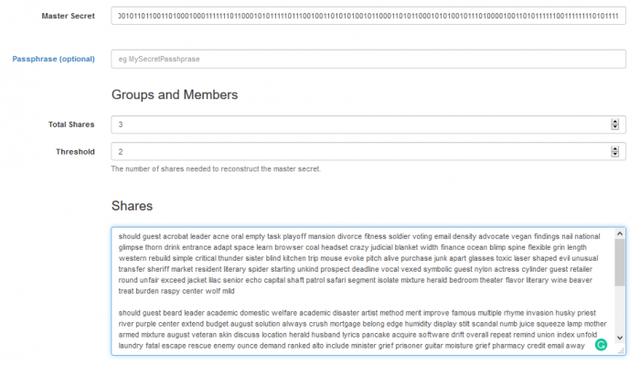Click the Shares scrollbar up arrow
This screenshot has width=640, height=366.
tap(620, 234)
